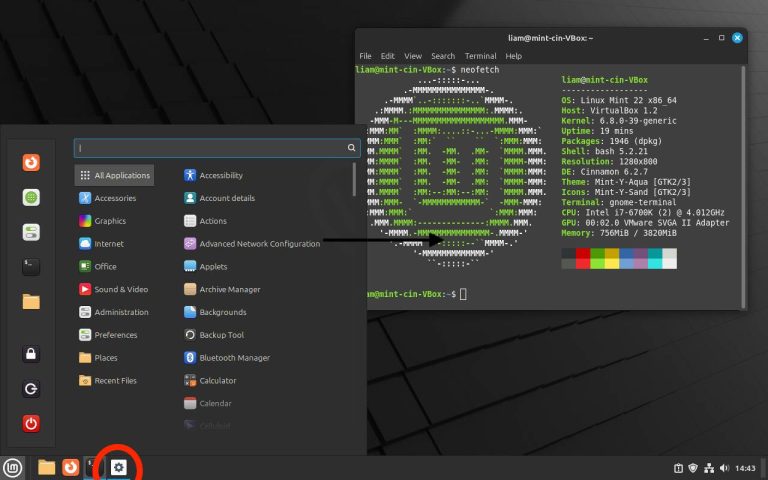The width and height of the screenshot is (768, 480).
Task: Launch Archive Manager
Action: [222, 289]
